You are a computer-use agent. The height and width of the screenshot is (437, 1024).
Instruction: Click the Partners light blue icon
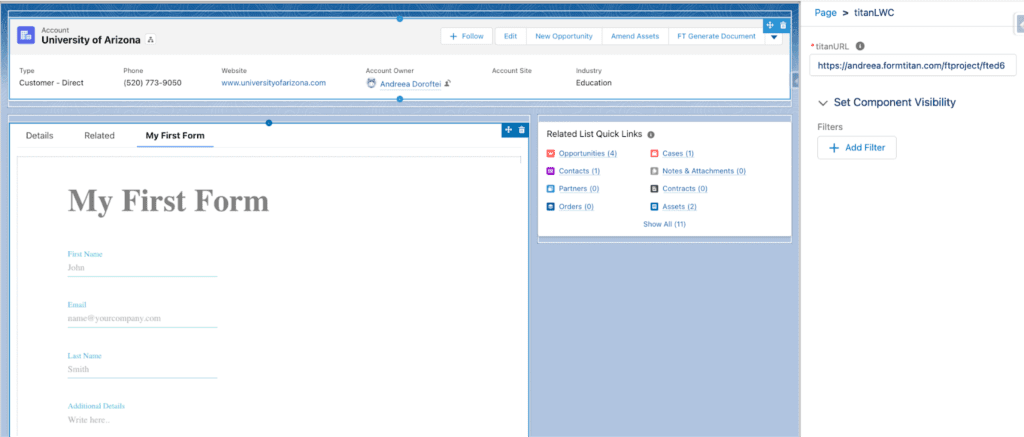[x=551, y=189]
